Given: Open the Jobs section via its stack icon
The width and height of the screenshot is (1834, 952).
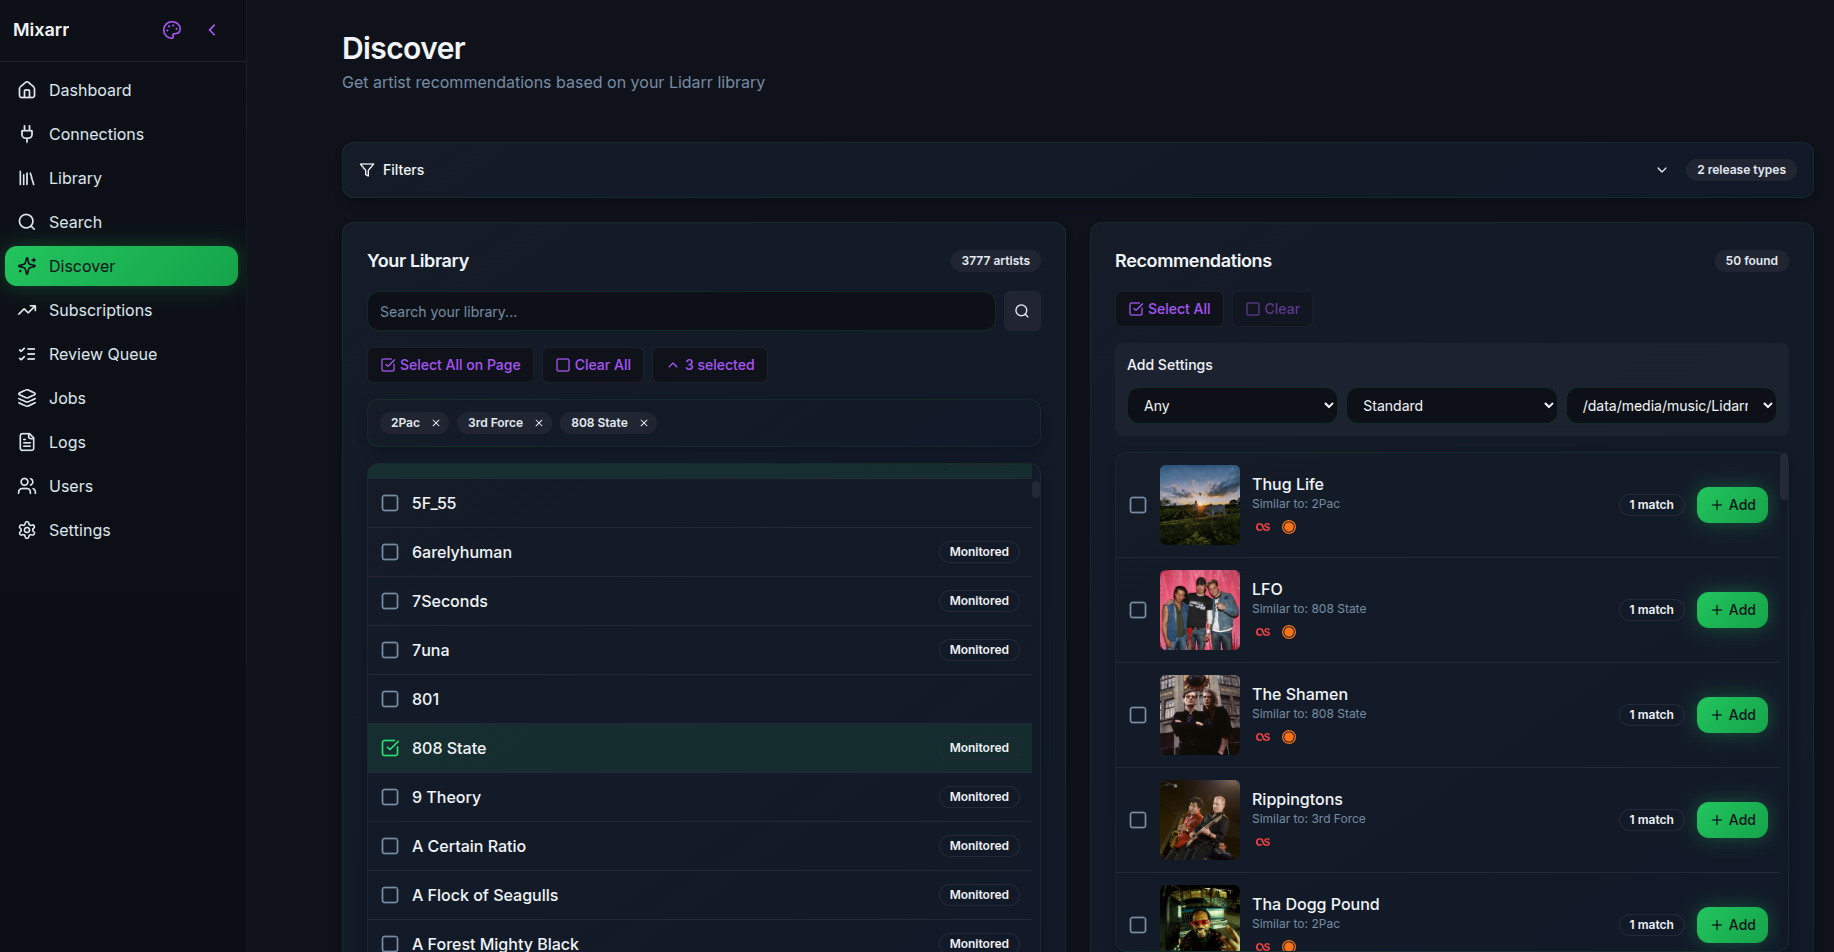Looking at the screenshot, I should (x=27, y=398).
